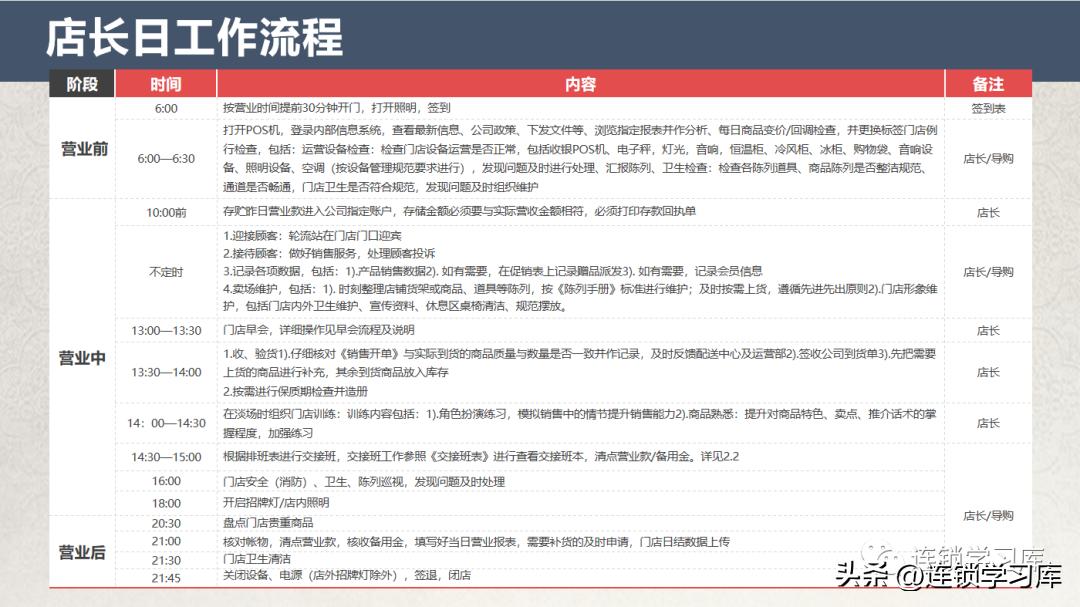
Task: Click the dark 阶段 header cell
Action: tap(80, 84)
